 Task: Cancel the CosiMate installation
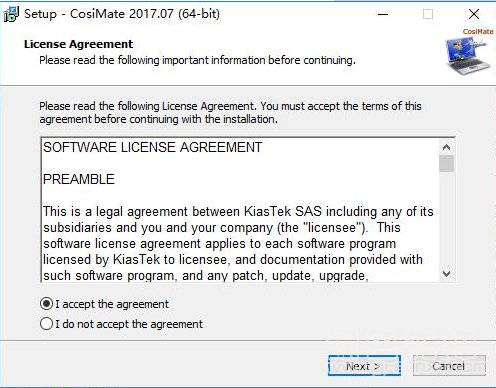pos(449,366)
